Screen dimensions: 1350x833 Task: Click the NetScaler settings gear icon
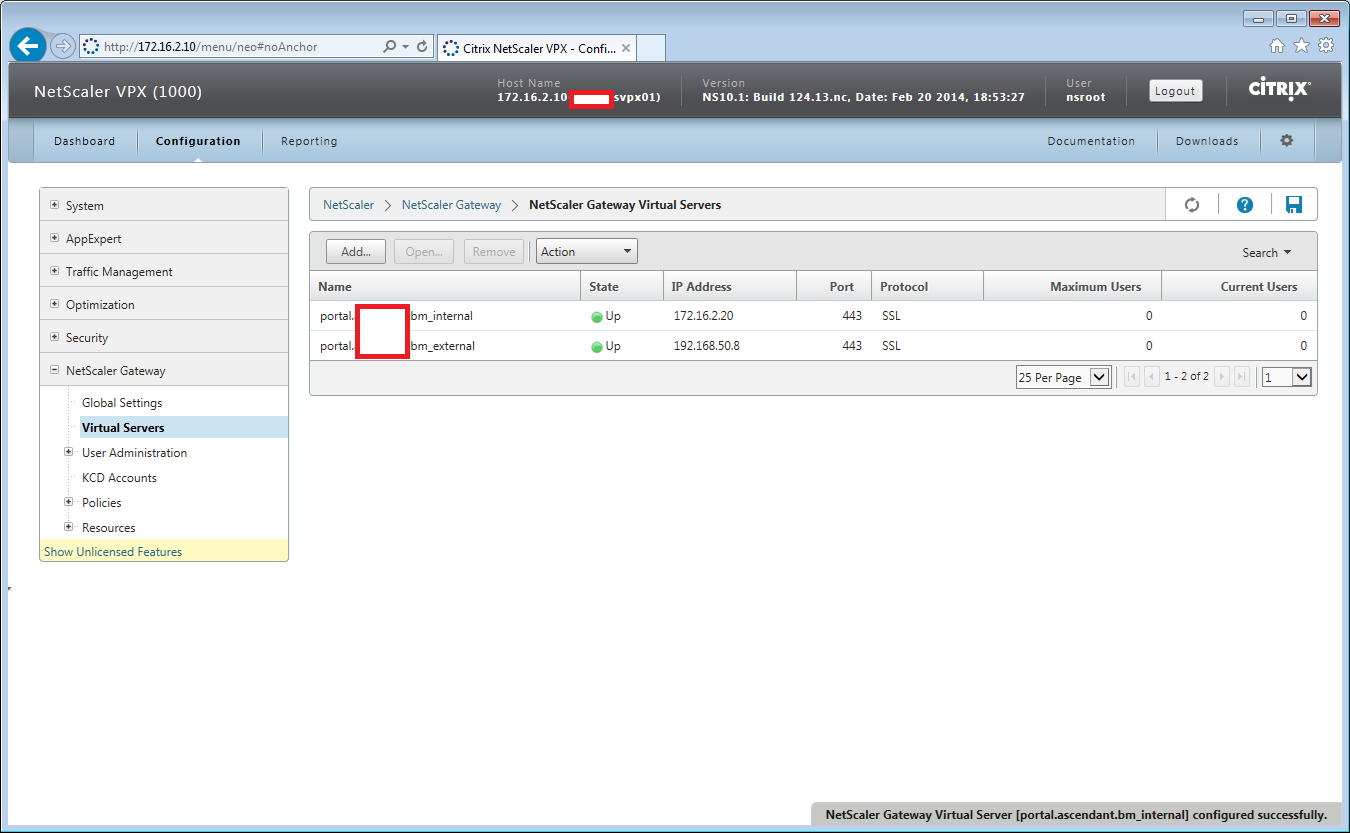(1287, 141)
